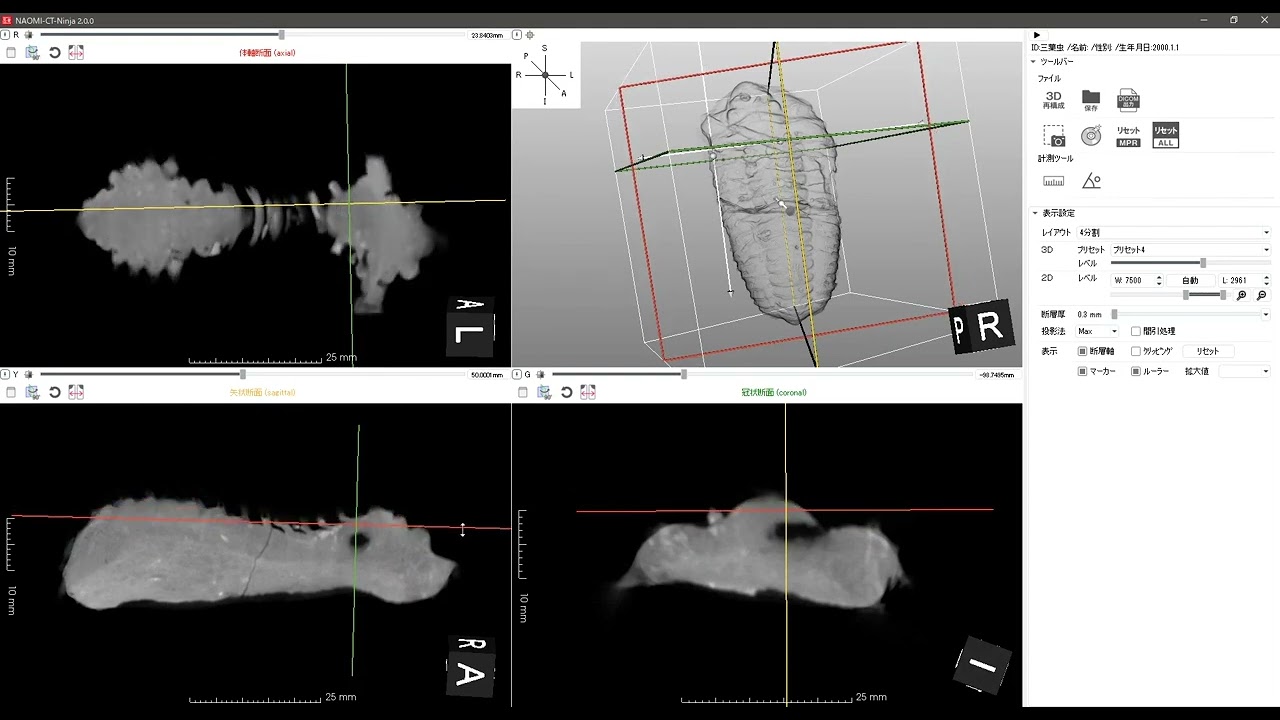1280x720 pixels.
Task: Click the 3D レベル slider handle
Action: click(1203, 263)
